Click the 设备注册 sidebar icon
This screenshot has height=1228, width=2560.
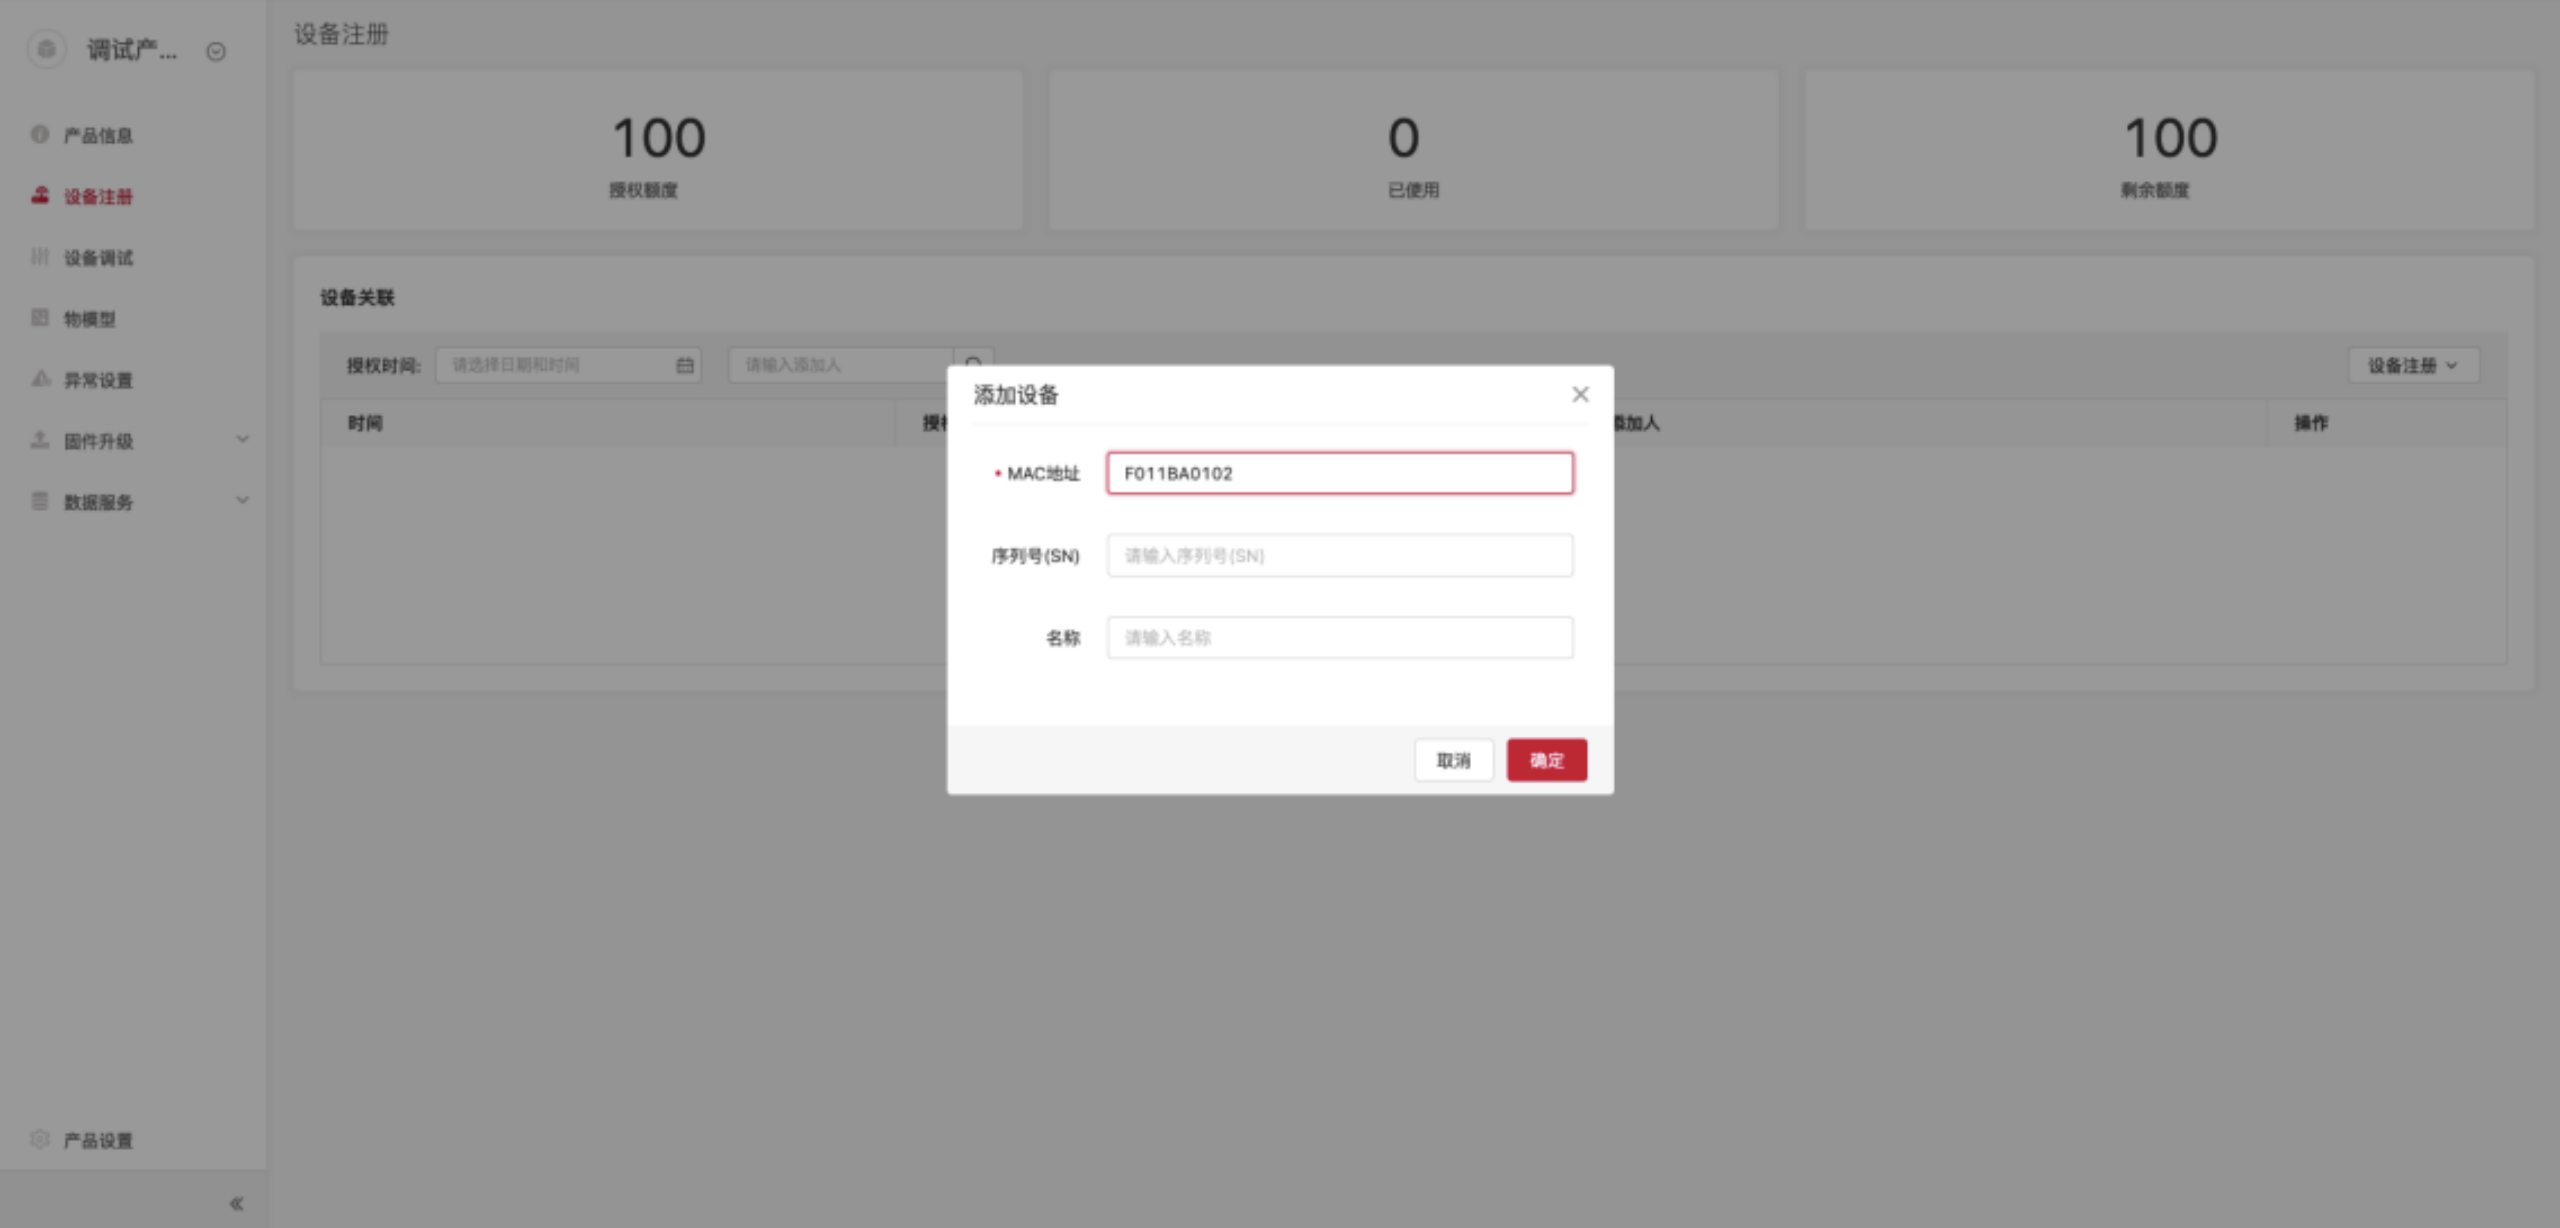(x=40, y=195)
